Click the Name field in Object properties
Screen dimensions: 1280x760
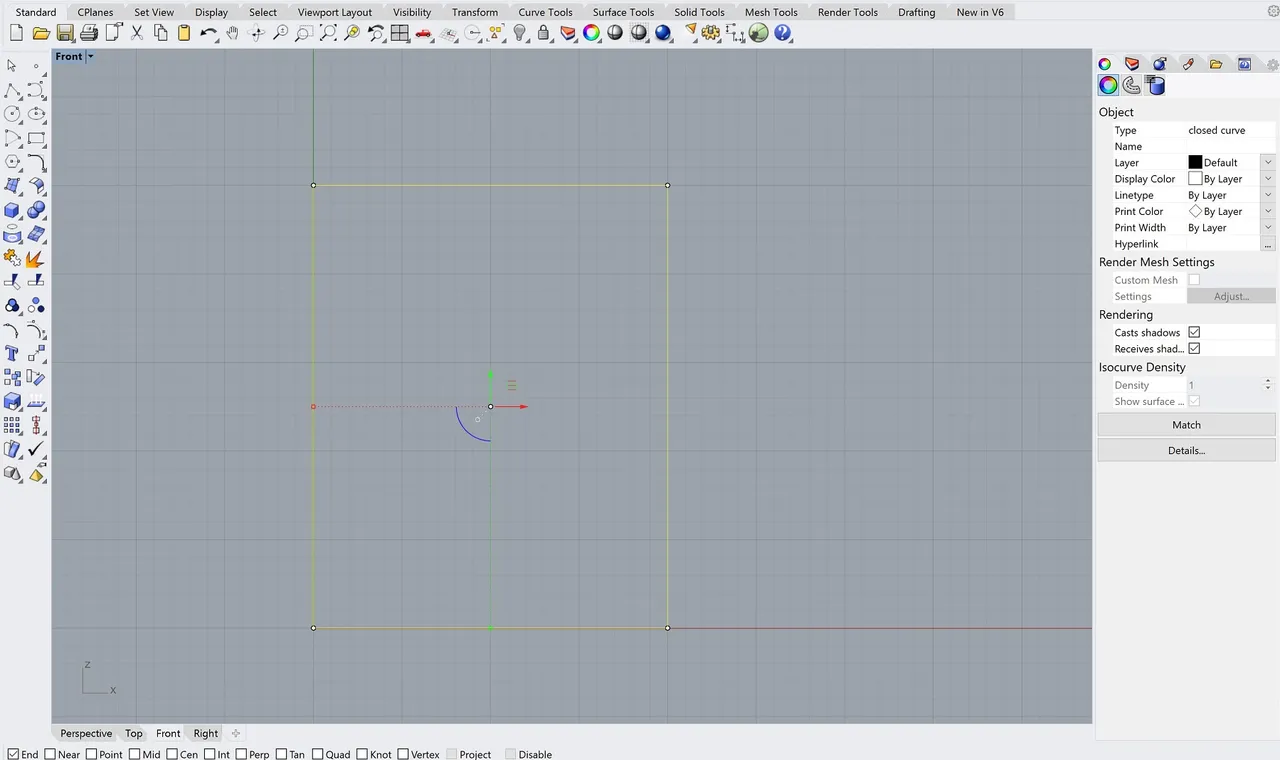click(1231, 146)
